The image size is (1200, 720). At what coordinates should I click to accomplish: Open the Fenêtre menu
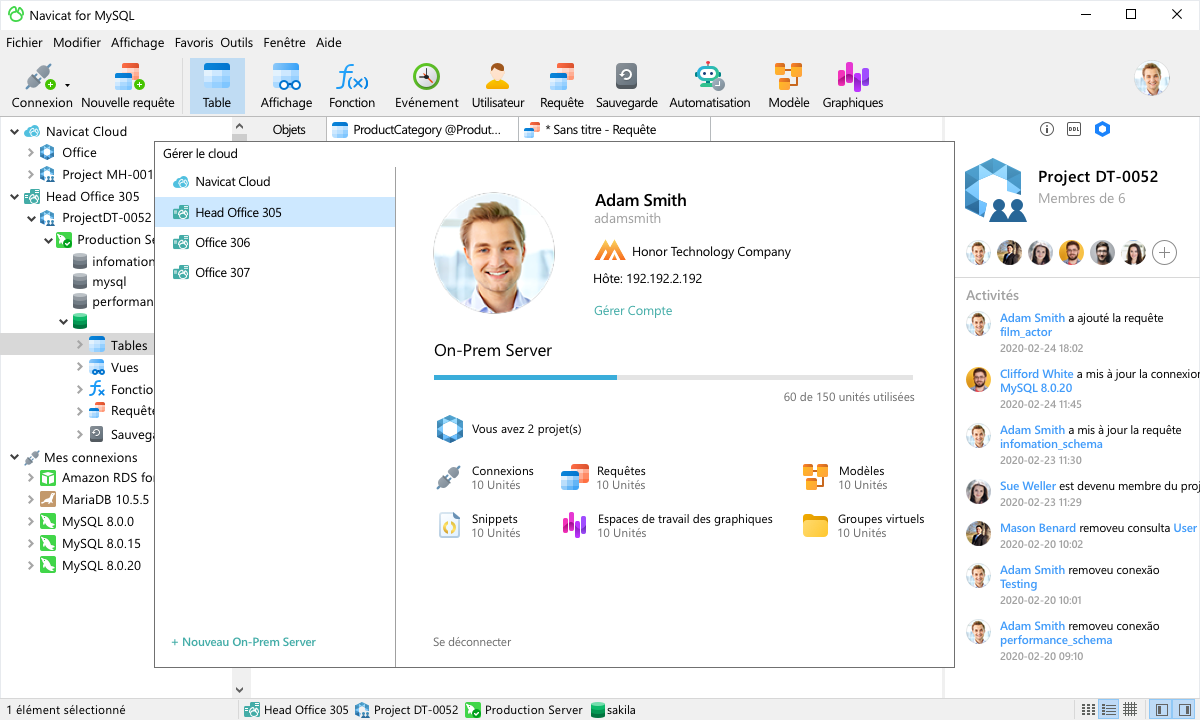(285, 43)
